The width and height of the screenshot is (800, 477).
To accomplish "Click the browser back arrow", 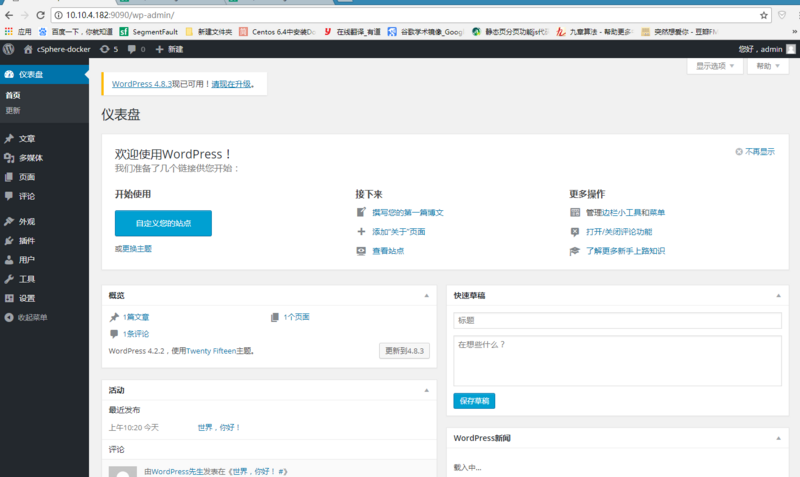I will point(9,15).
